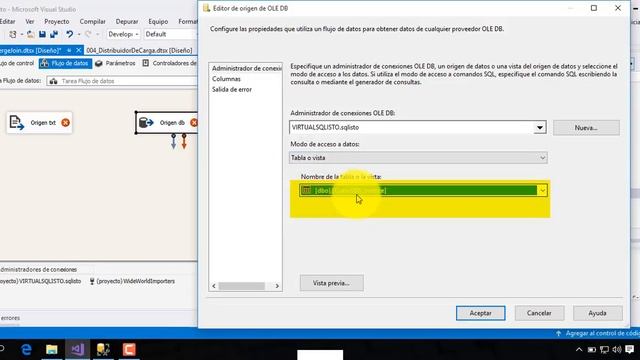Viewport: 640px width, 360px height.
Task: Pin the MergeJoin.dtsx tab
Action: click(x=69, y=50)
